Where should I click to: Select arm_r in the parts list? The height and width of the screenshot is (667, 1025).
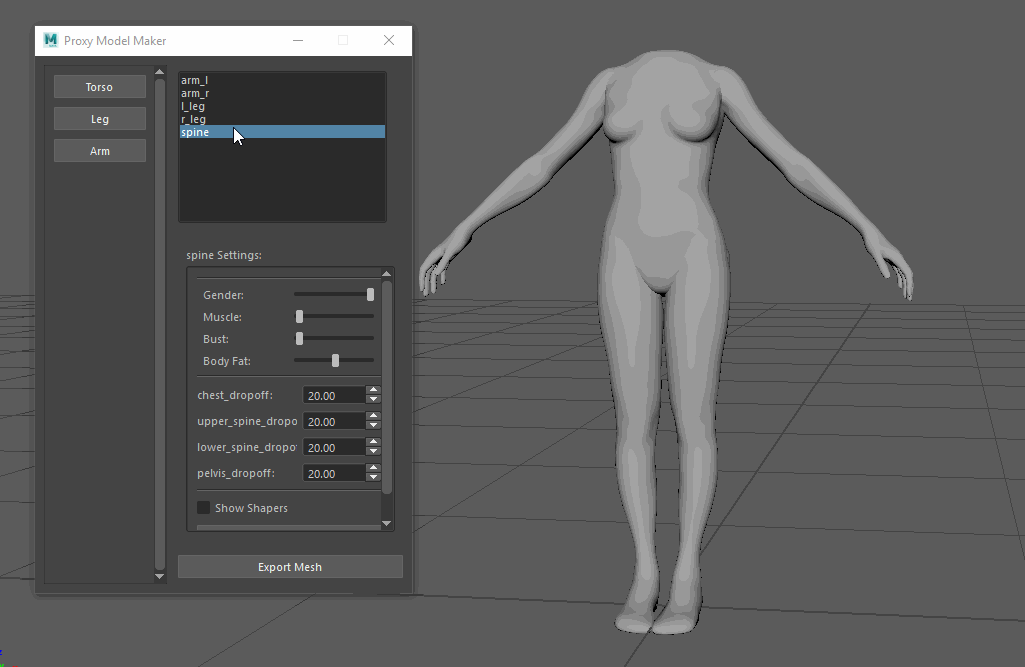pos(195,93)
